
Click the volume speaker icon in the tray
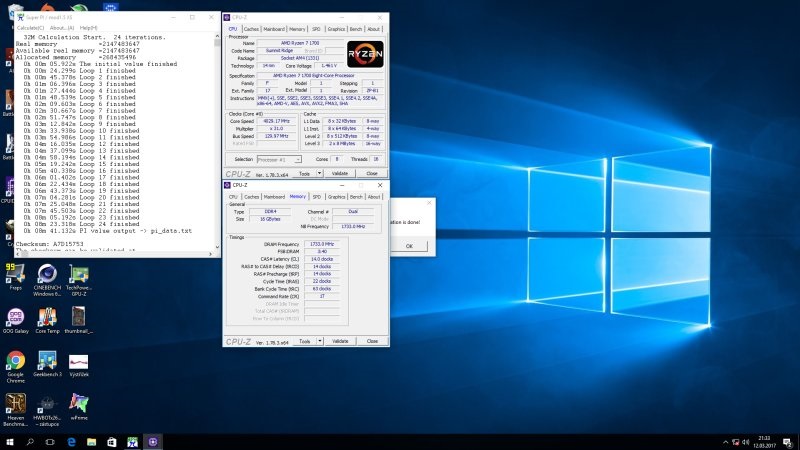(x=745, y=442)
